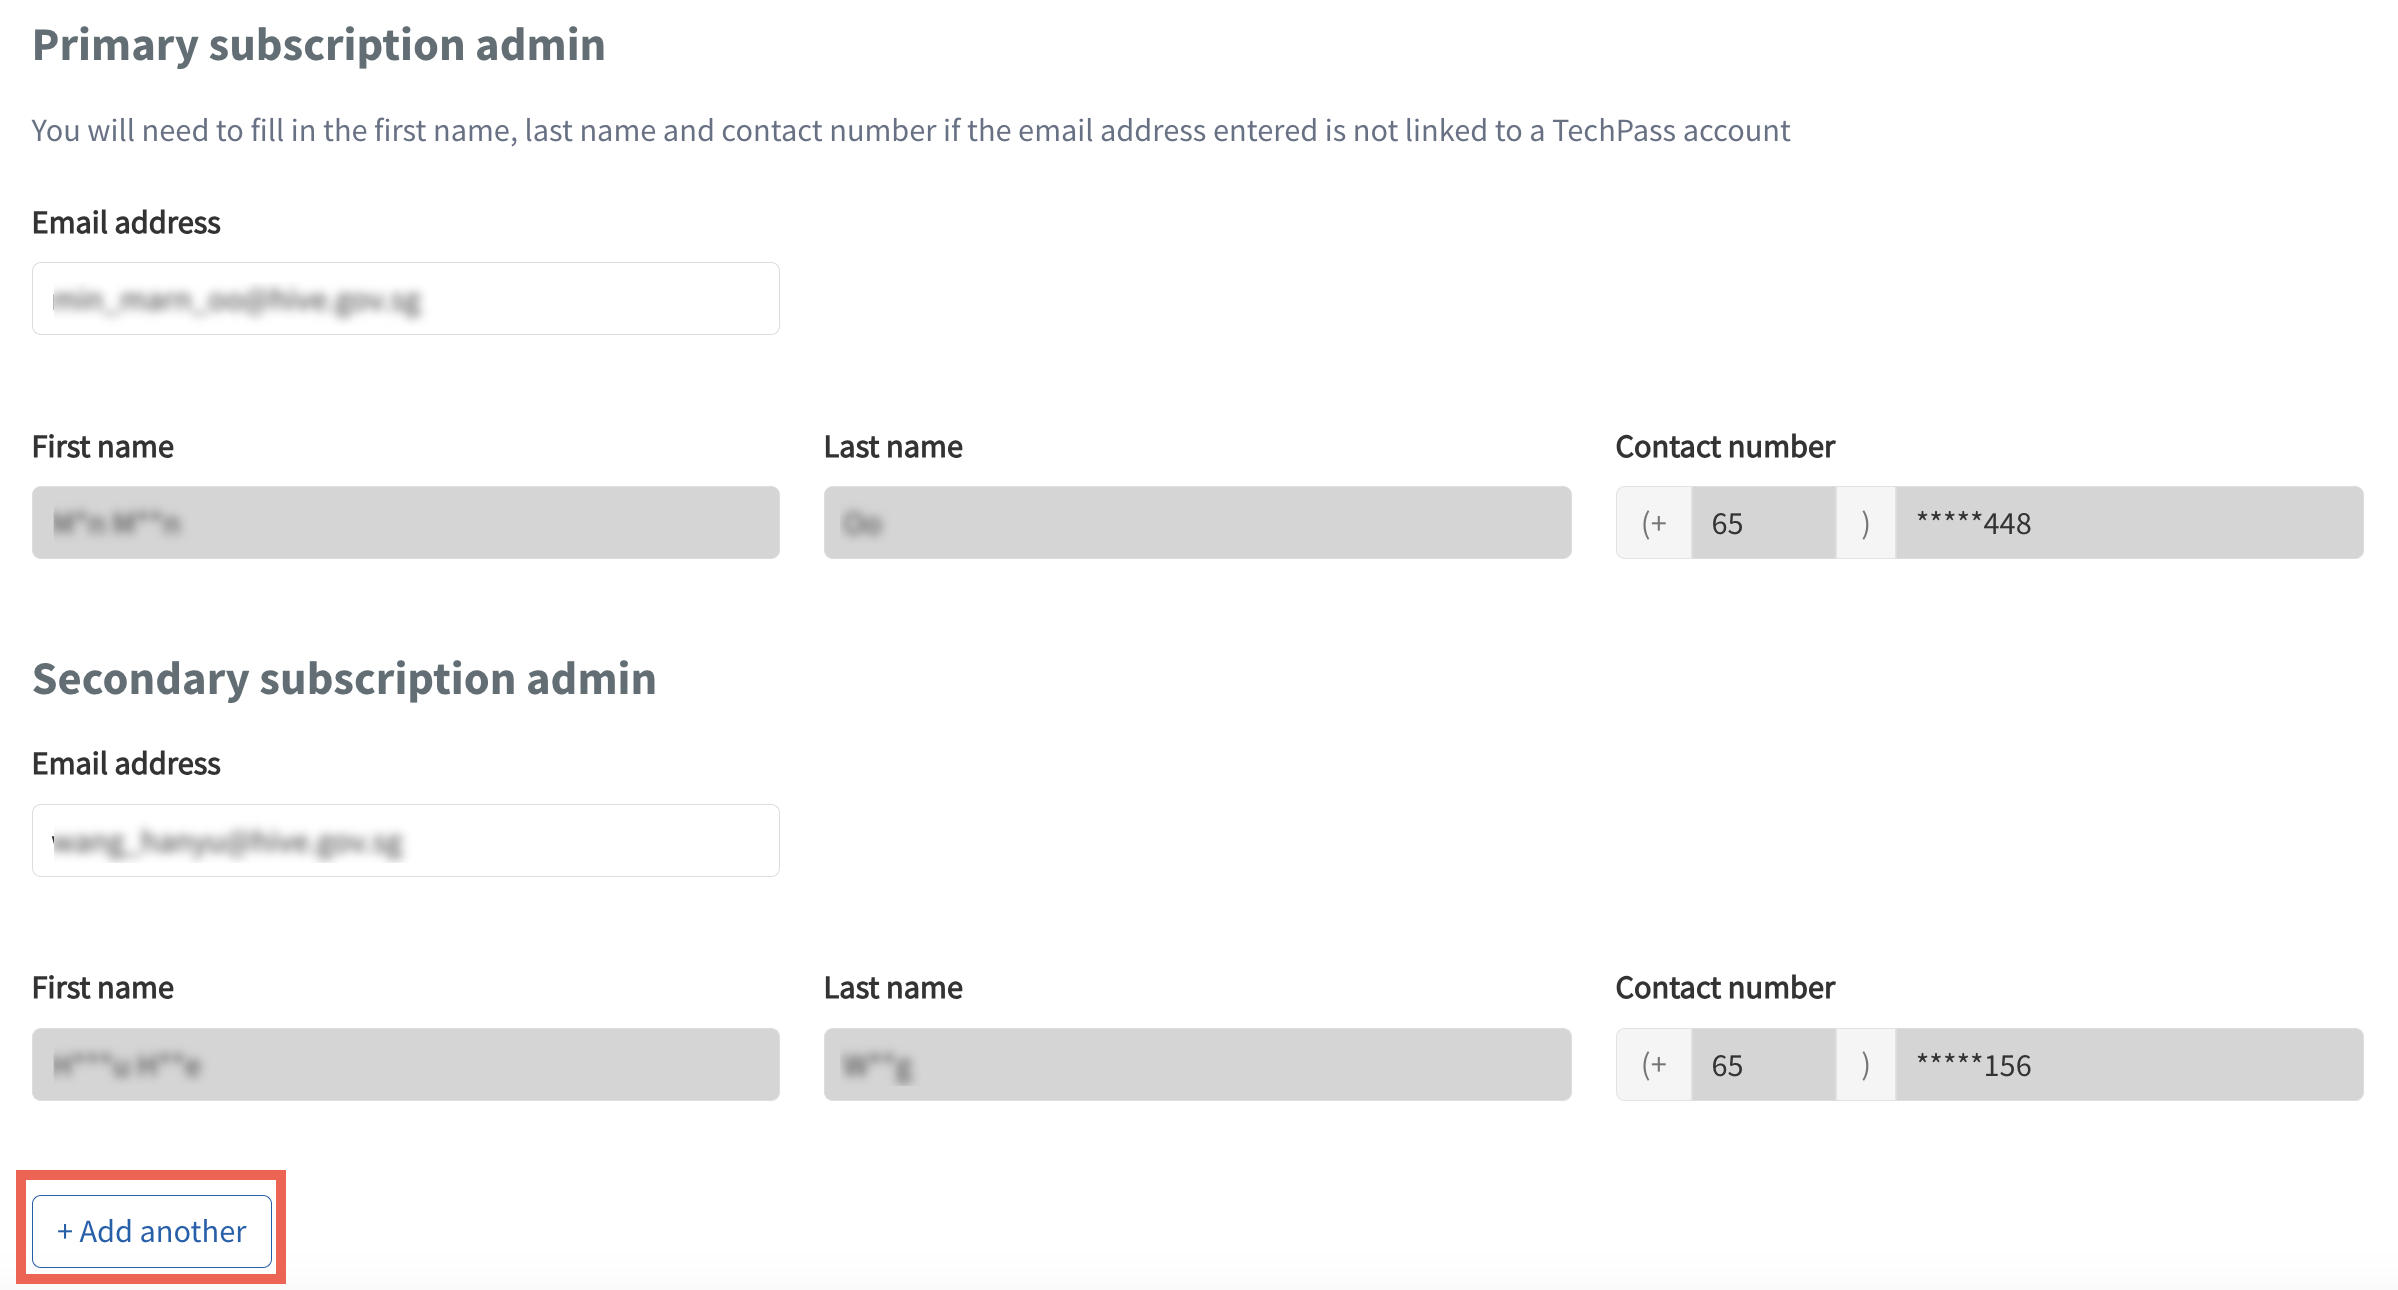The image size is (2398, 1290).
Task: Click the secondary admin last name field
Action: [1197, 1065]
